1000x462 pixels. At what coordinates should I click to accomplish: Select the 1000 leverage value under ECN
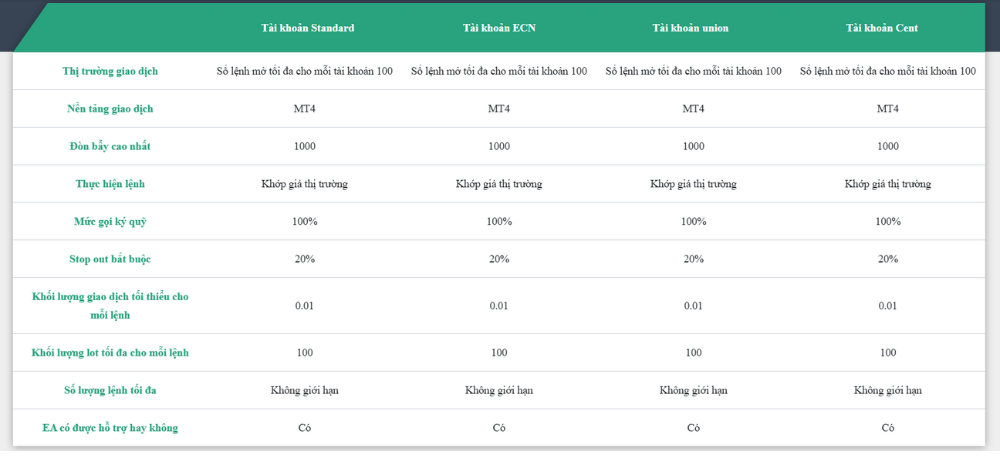coord(499,146)
